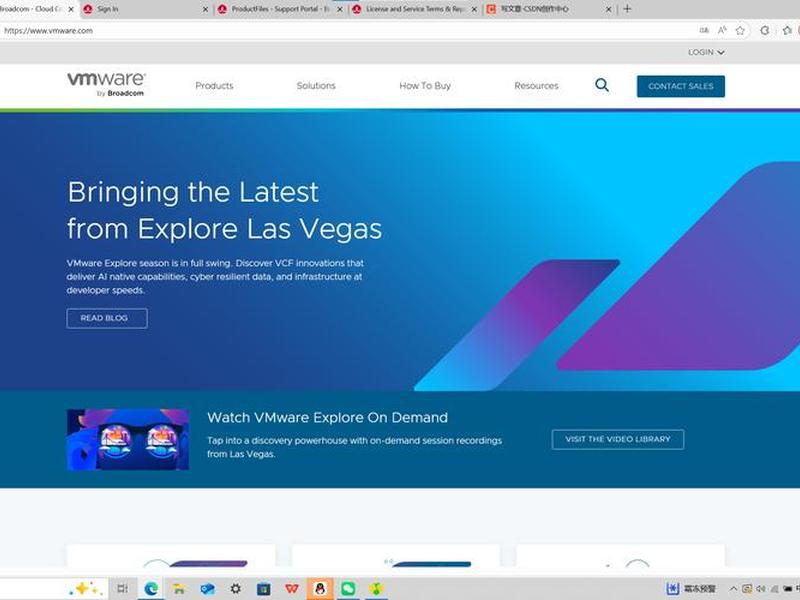Close the License and Service Terms tab
This screenshot has width=800, height=600.
pos(474,9)
